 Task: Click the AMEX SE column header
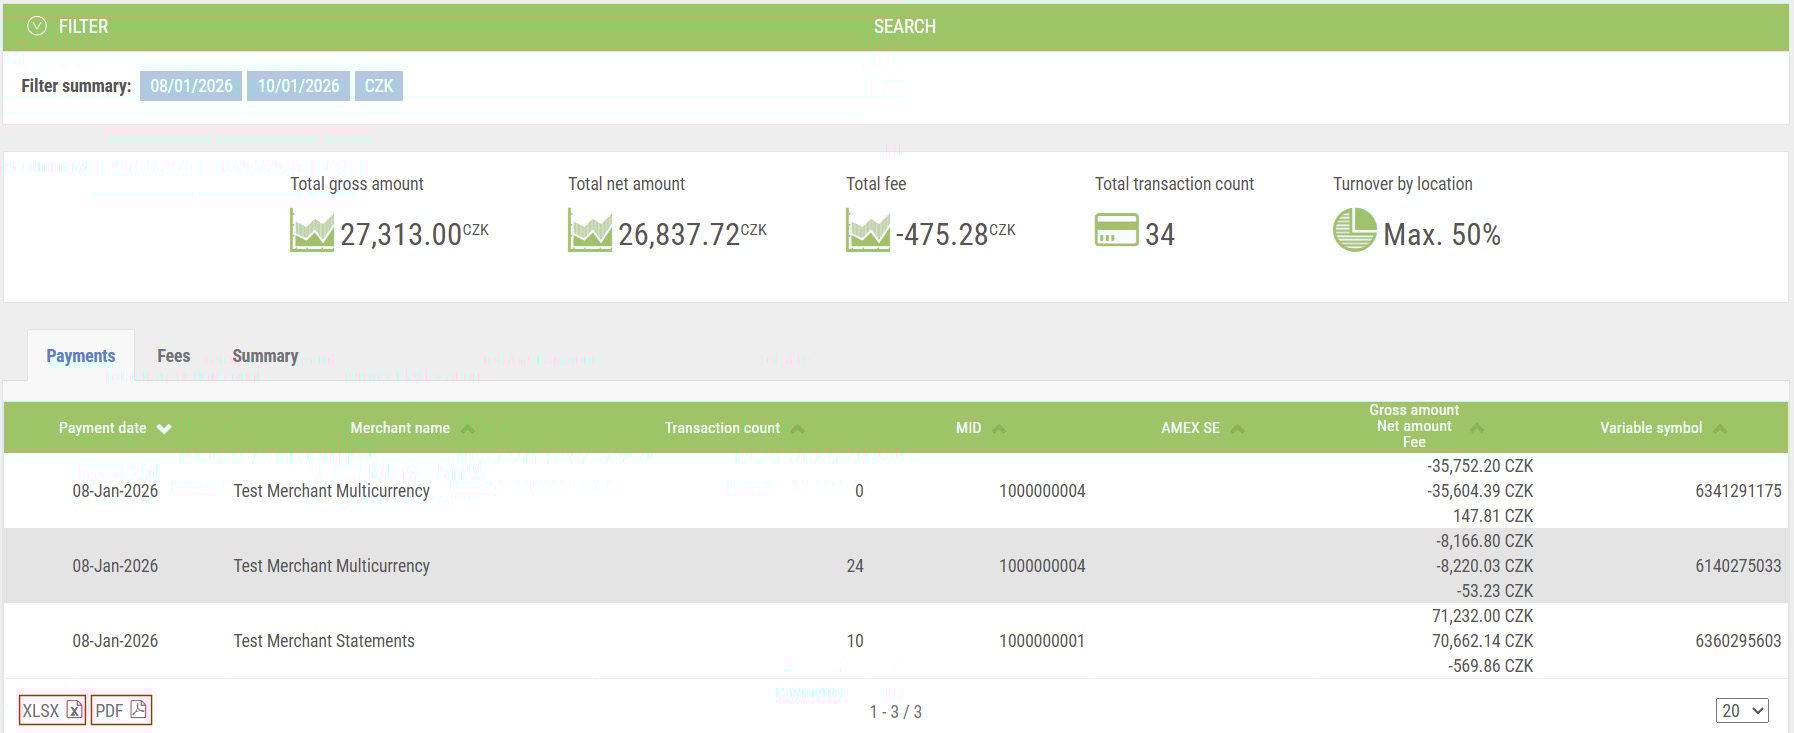click(1190, 428)
